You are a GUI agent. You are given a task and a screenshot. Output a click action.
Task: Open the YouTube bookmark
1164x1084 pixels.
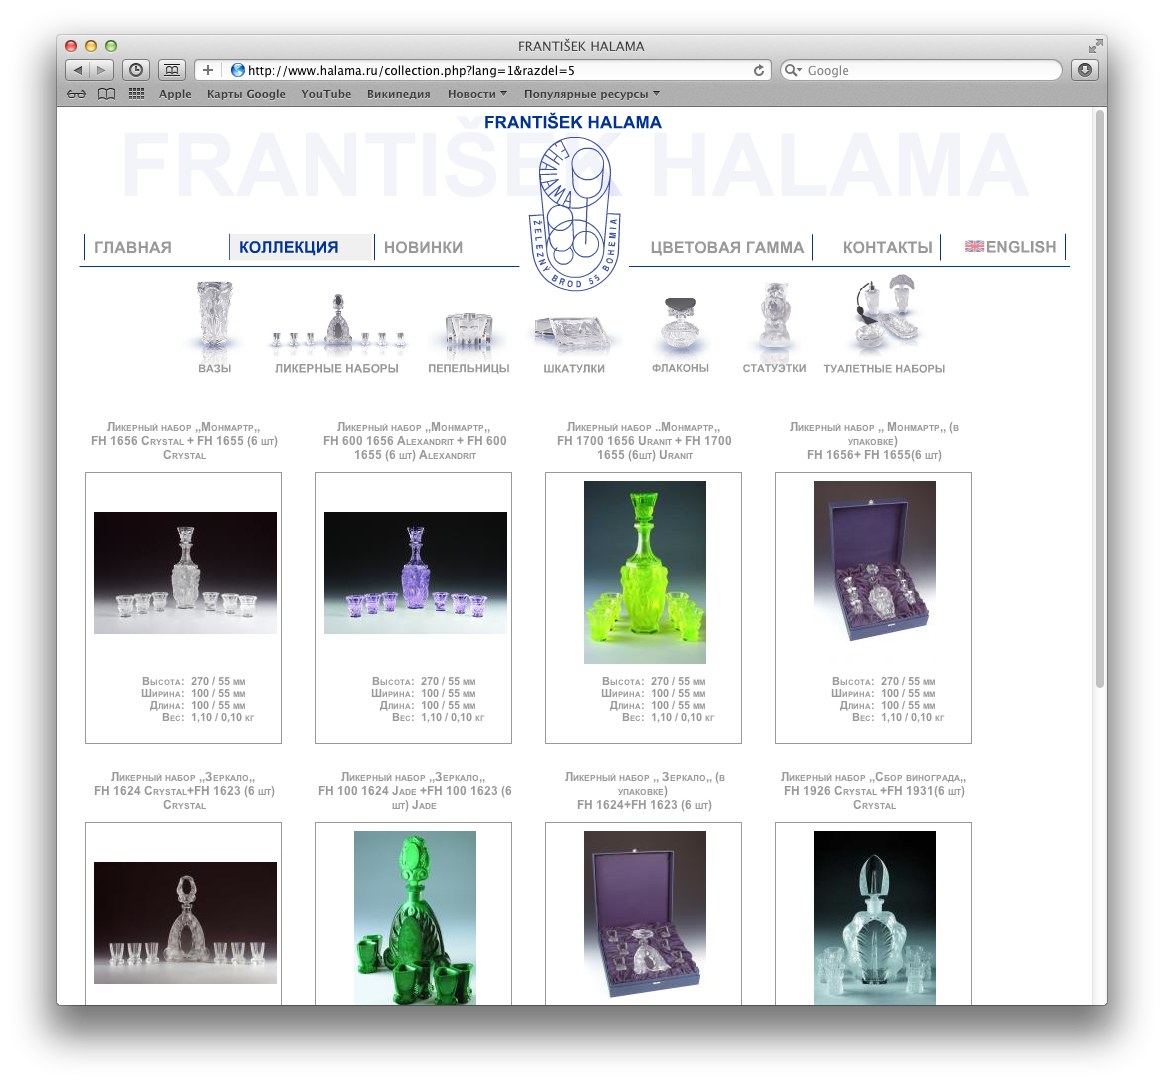tap(326, 94)
